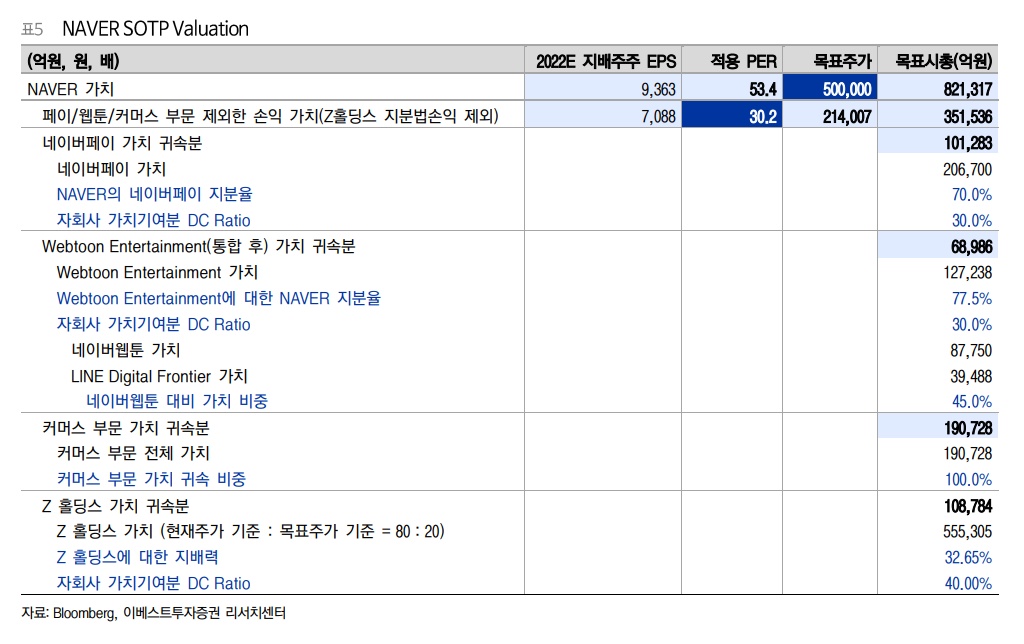The width and height of the screenshot is (1024, 644).
Task: Select the 'NAVER 가치' row label
Action: [71, 89]
